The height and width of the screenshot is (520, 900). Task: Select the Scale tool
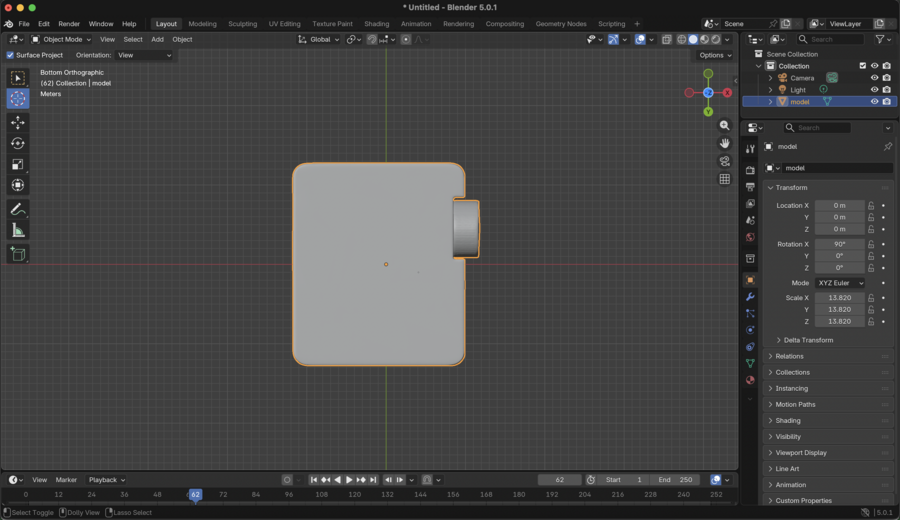point(18,164)
